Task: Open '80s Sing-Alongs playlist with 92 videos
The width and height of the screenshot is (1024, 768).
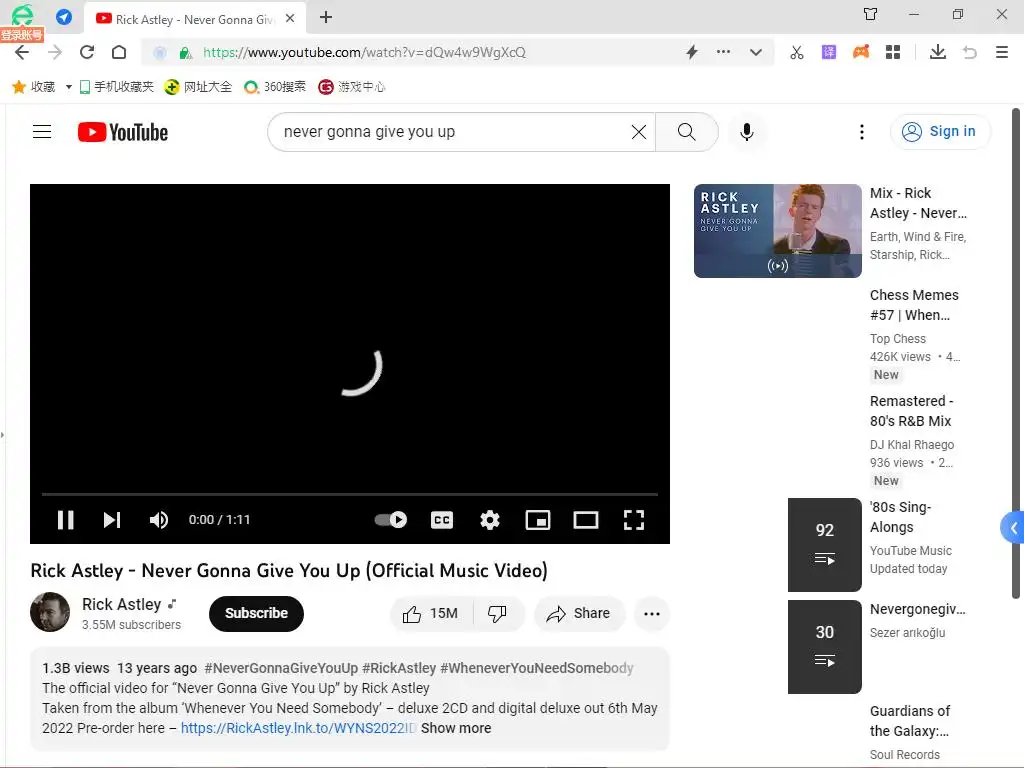Action: click(x=825, y=545)
